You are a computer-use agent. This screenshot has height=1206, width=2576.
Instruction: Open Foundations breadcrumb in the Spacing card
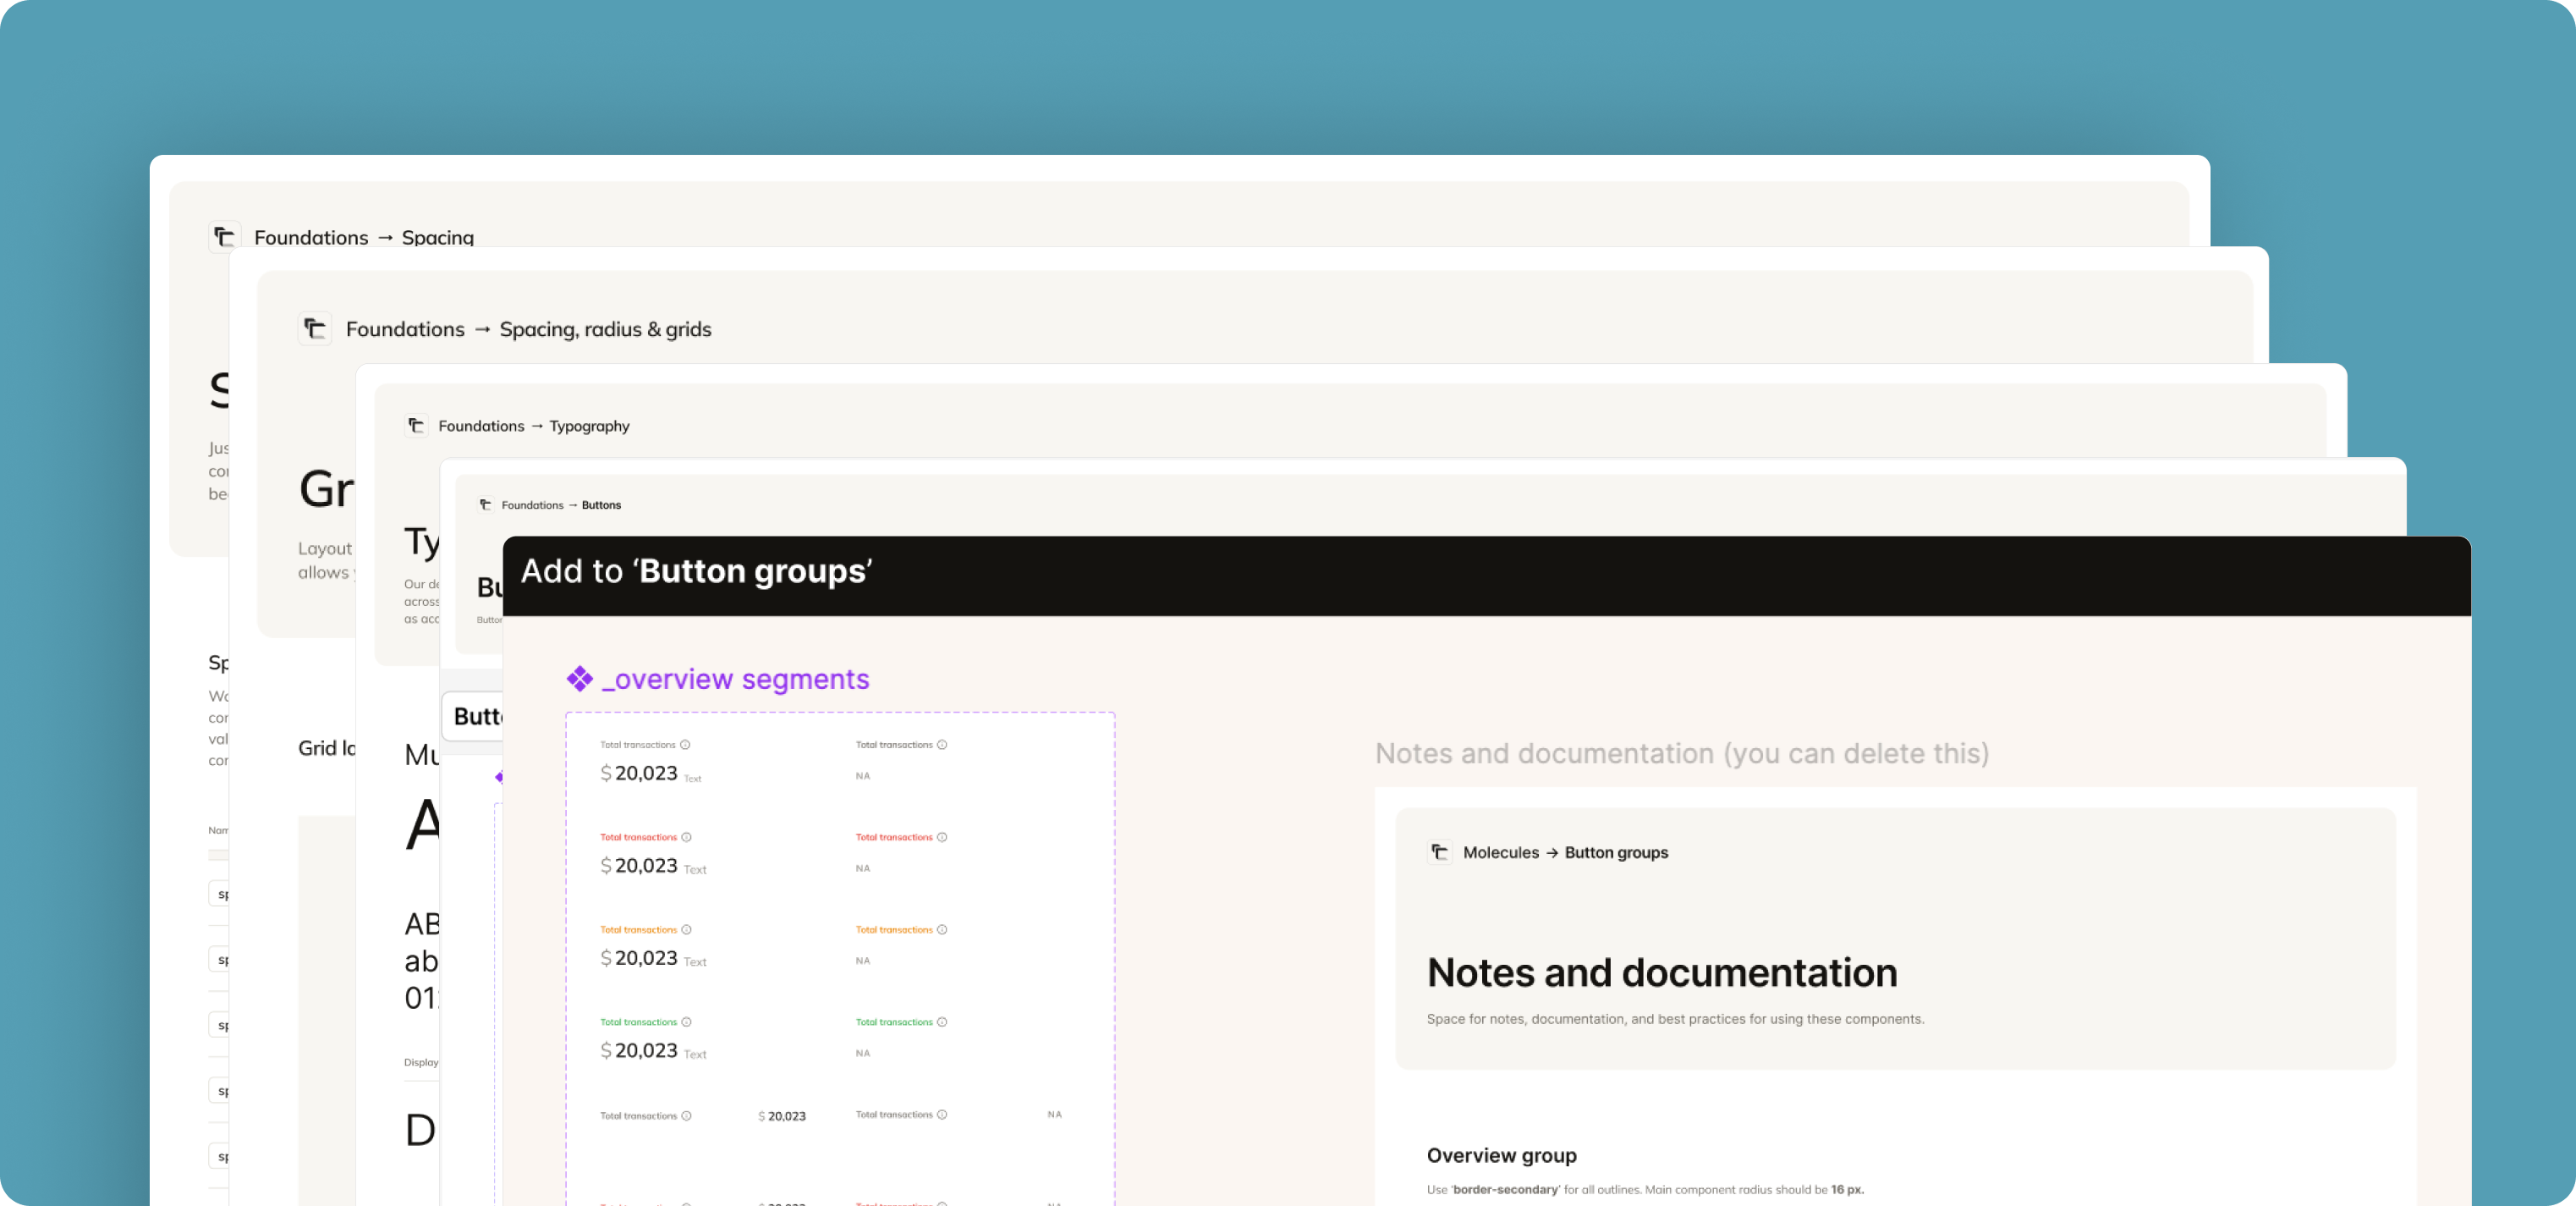[311, 238]
